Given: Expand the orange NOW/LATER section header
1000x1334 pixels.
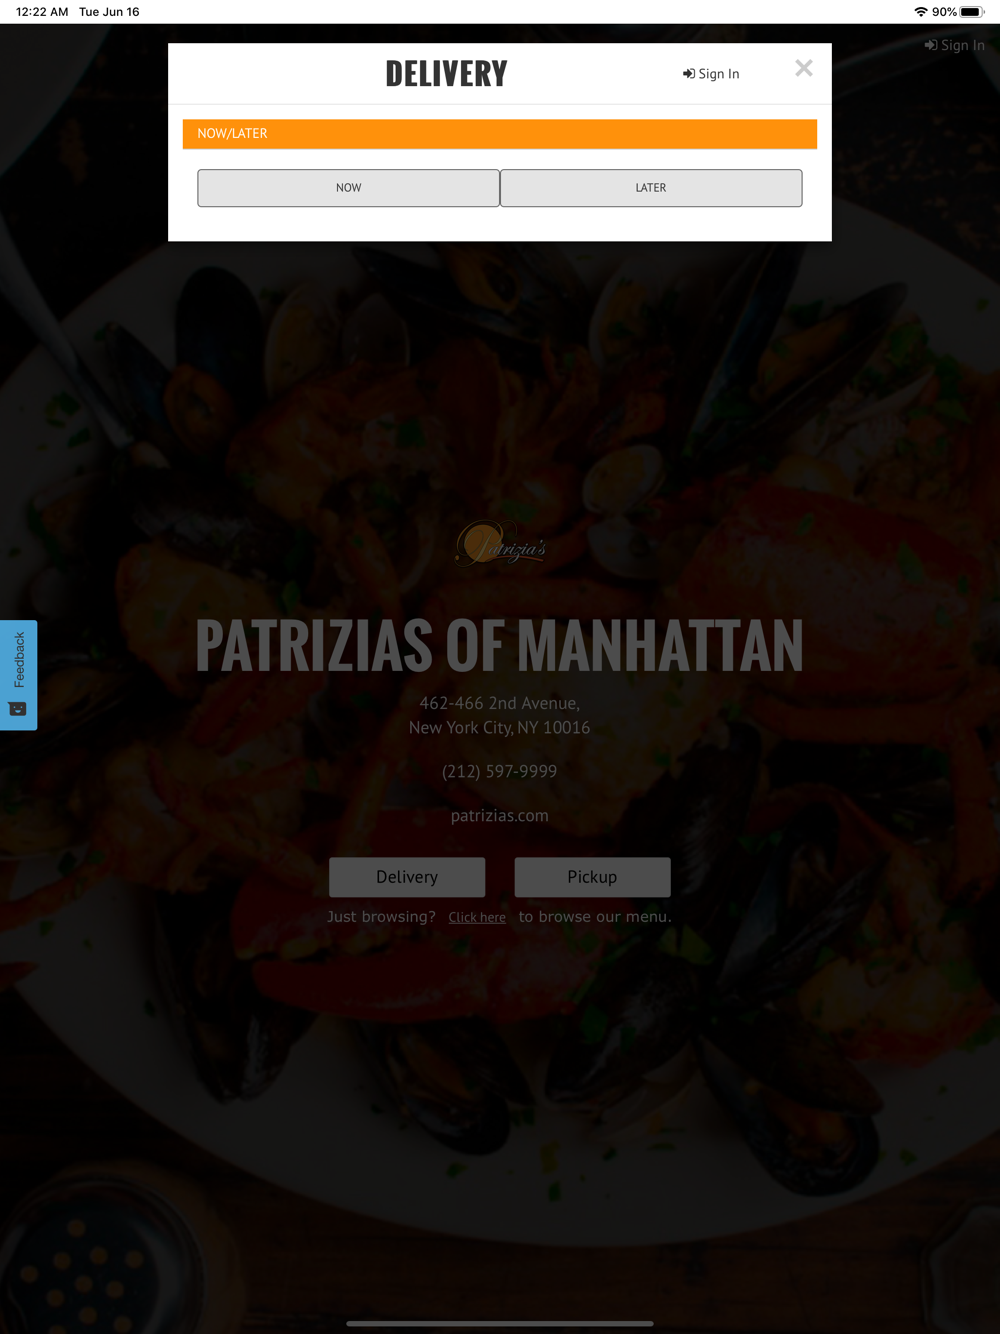Looking at the screenshot, I should click(x=500, y=134).
